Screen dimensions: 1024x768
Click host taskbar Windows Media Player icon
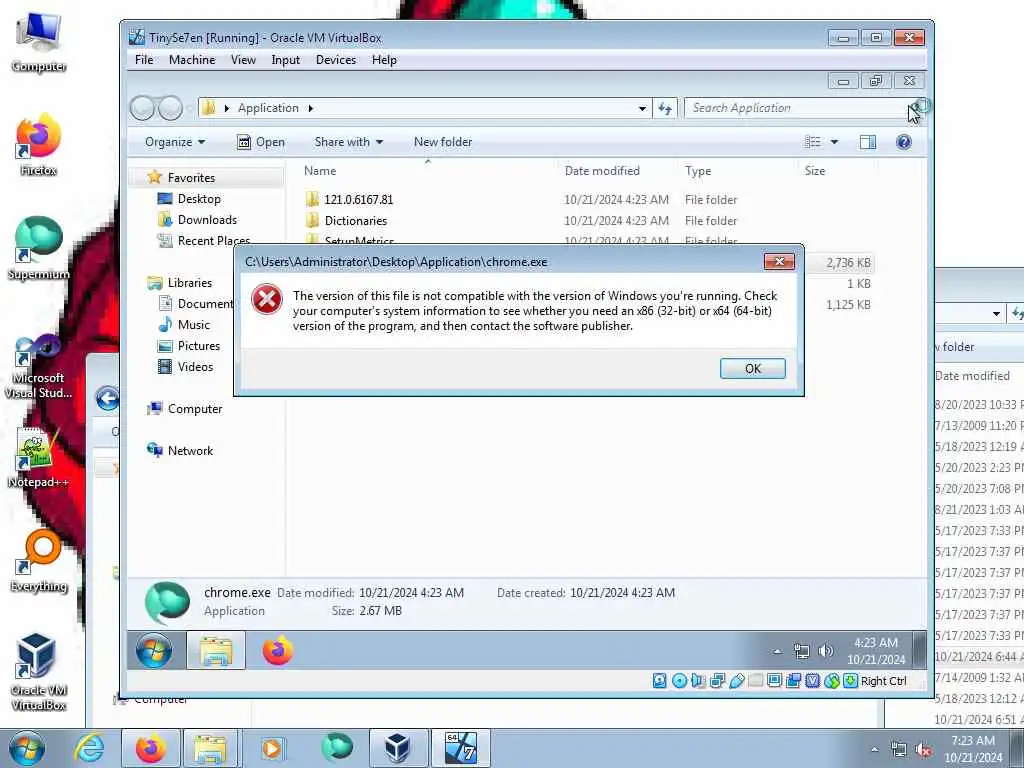coord(272,748)
